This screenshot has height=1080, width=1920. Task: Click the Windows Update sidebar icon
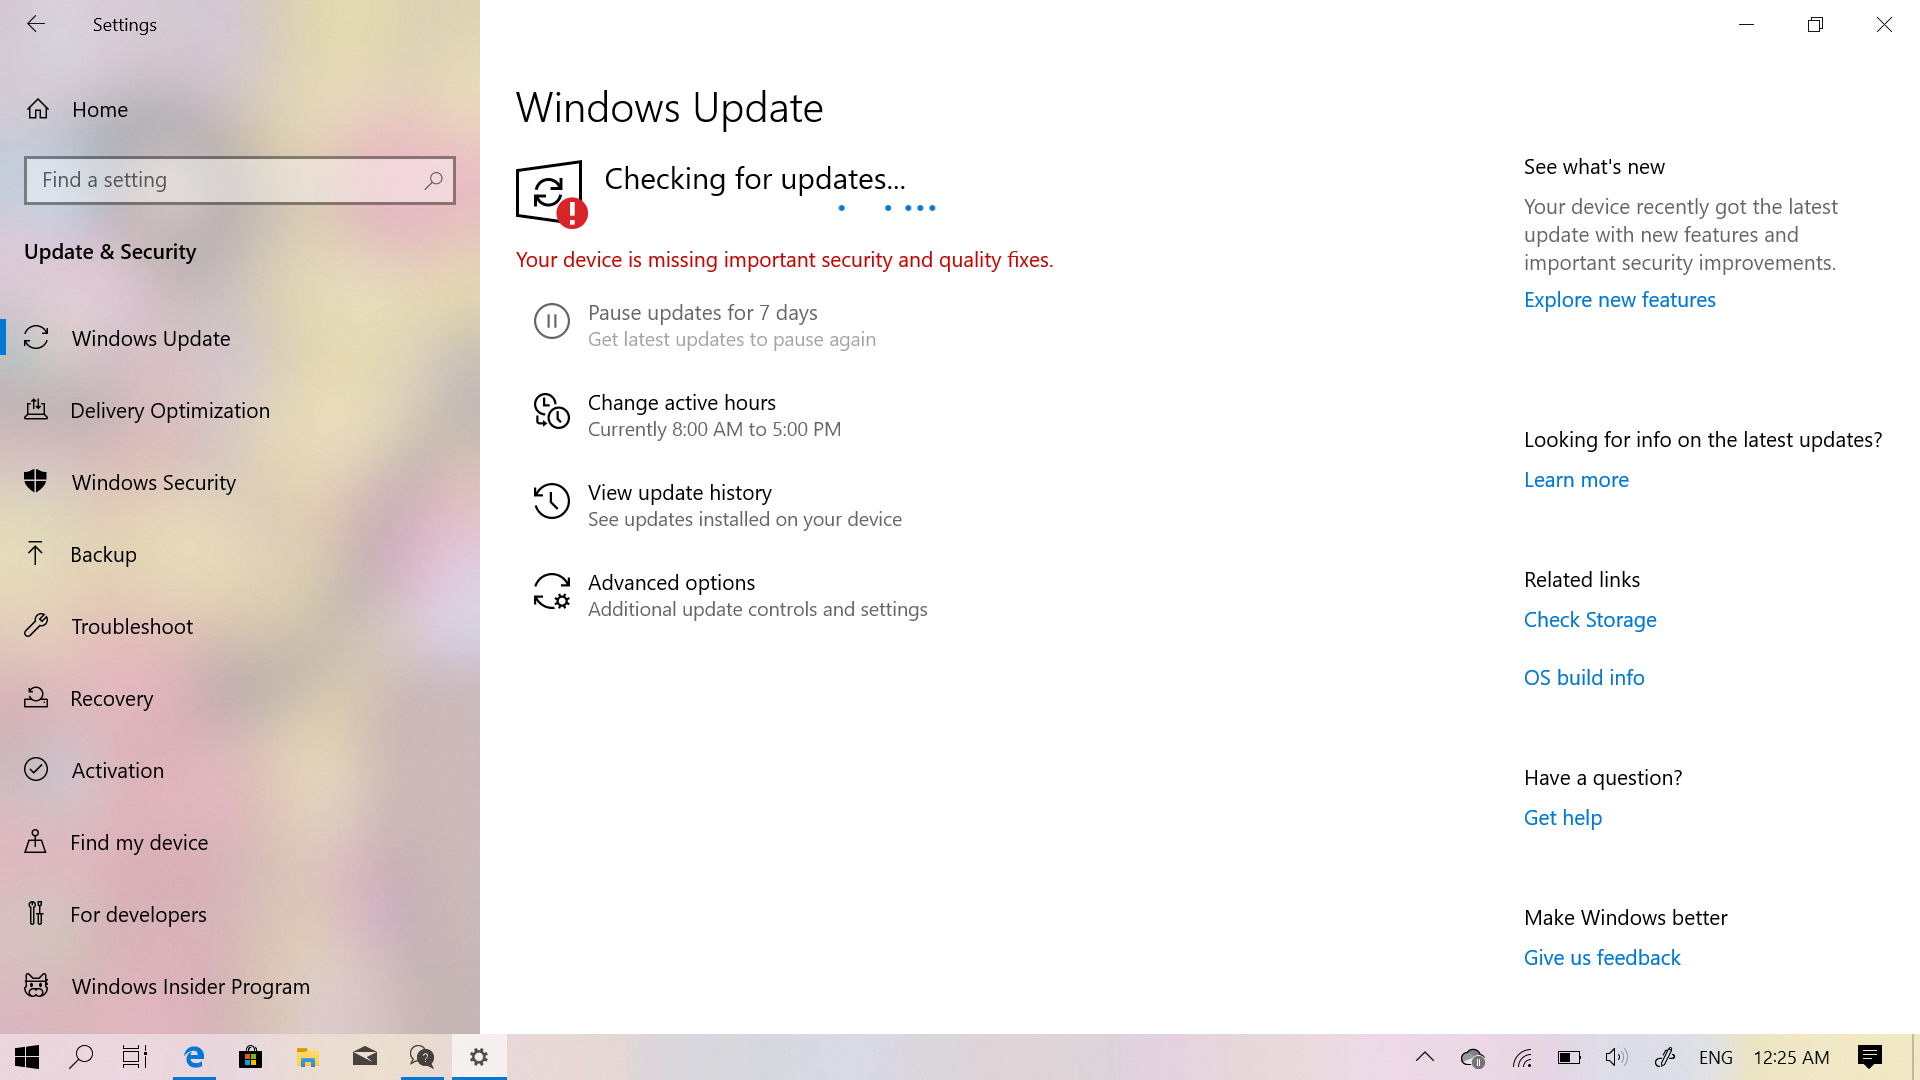point(36,336)
